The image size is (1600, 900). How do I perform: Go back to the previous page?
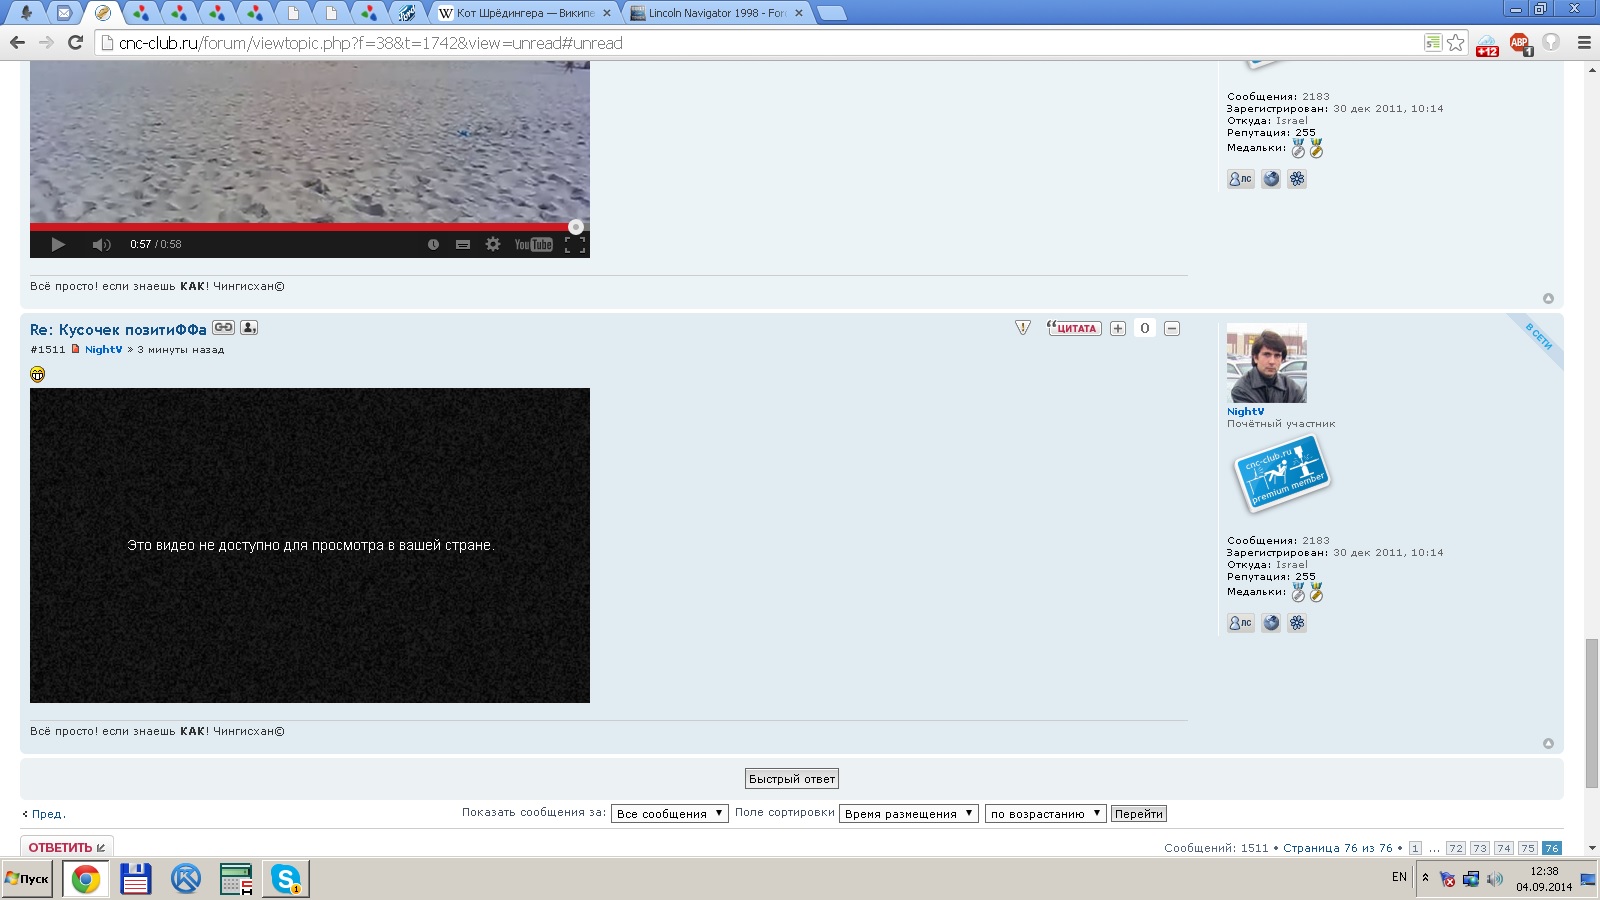17,43
